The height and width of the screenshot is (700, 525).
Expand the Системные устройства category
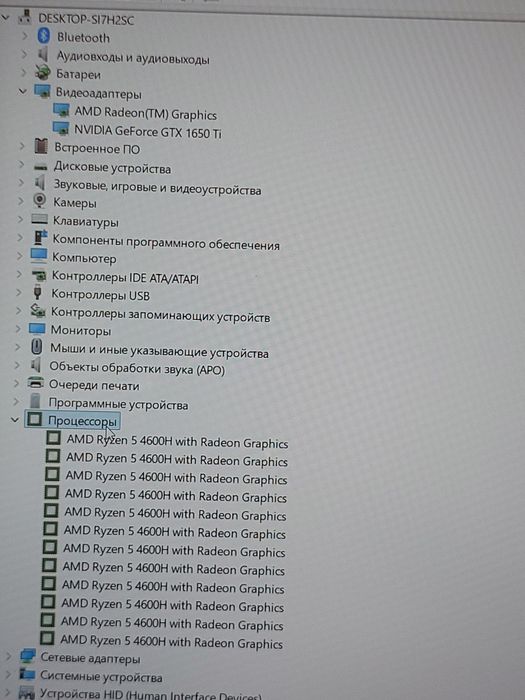(x=8, y=675)
